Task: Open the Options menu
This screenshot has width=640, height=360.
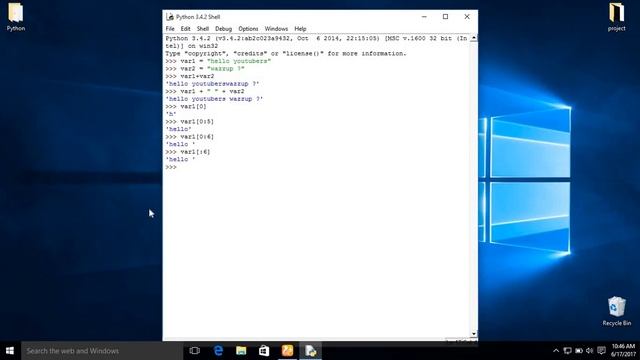Action: click(x=248, y=29)
